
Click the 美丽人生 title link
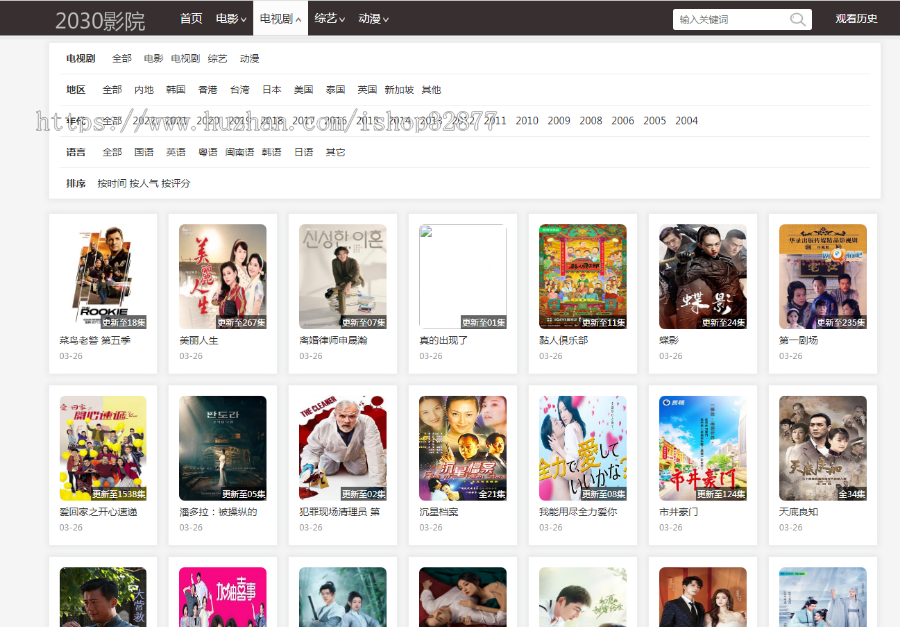click(199, 340)
